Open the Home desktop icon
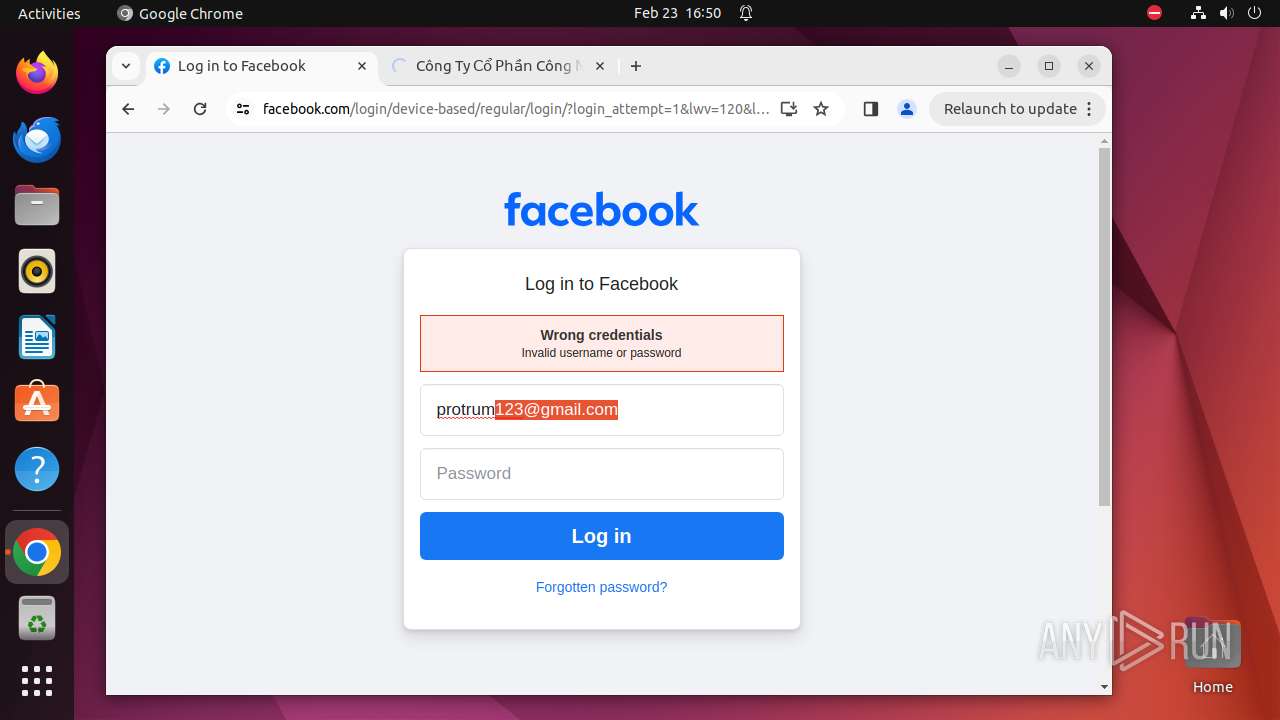 (x=1212, y=656)
